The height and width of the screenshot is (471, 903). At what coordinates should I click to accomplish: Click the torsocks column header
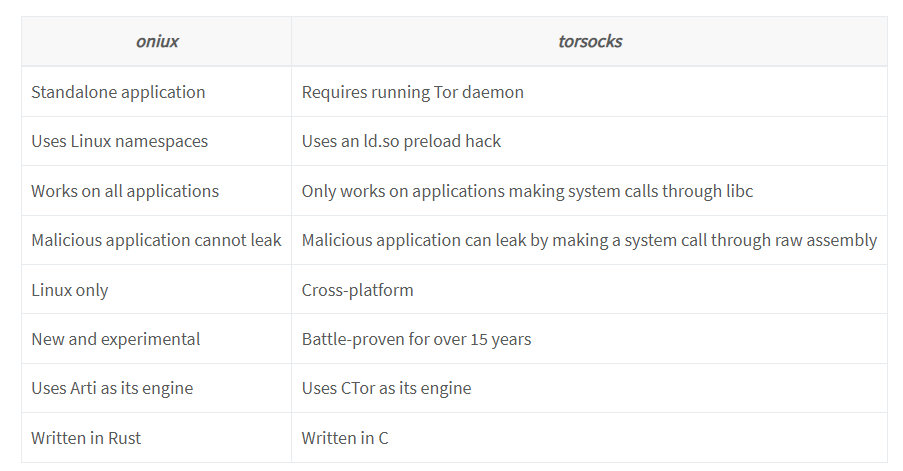(x=590, y=42)
